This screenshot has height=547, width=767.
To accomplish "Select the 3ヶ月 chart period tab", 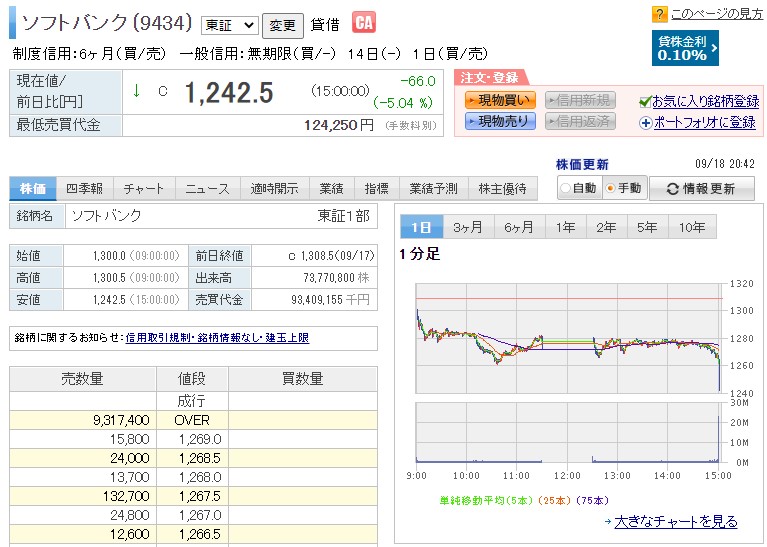I will 468,227.
